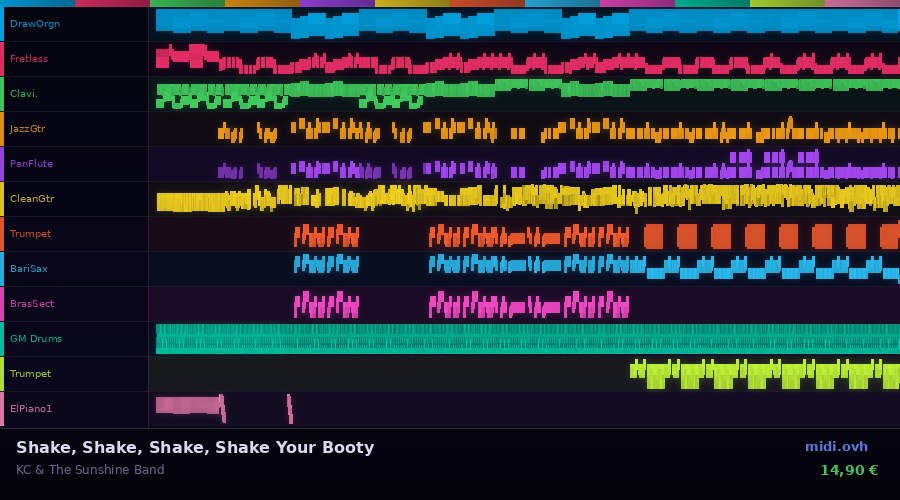The height and width of the screenshot is (500, 900).
Task: Click the song title Shake Your Booty
Action: (x=195, y=447)
